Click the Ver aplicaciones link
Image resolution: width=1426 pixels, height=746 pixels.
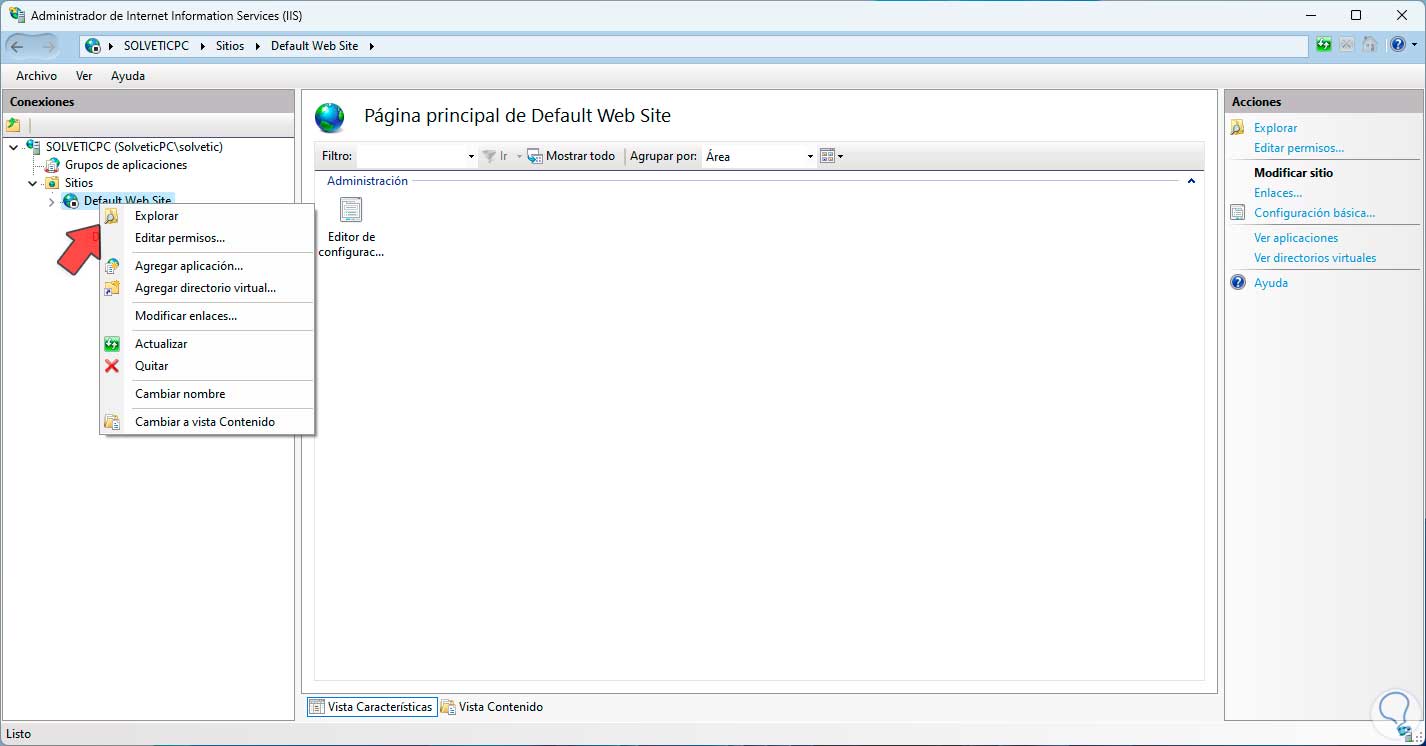tap(1296, 238)
